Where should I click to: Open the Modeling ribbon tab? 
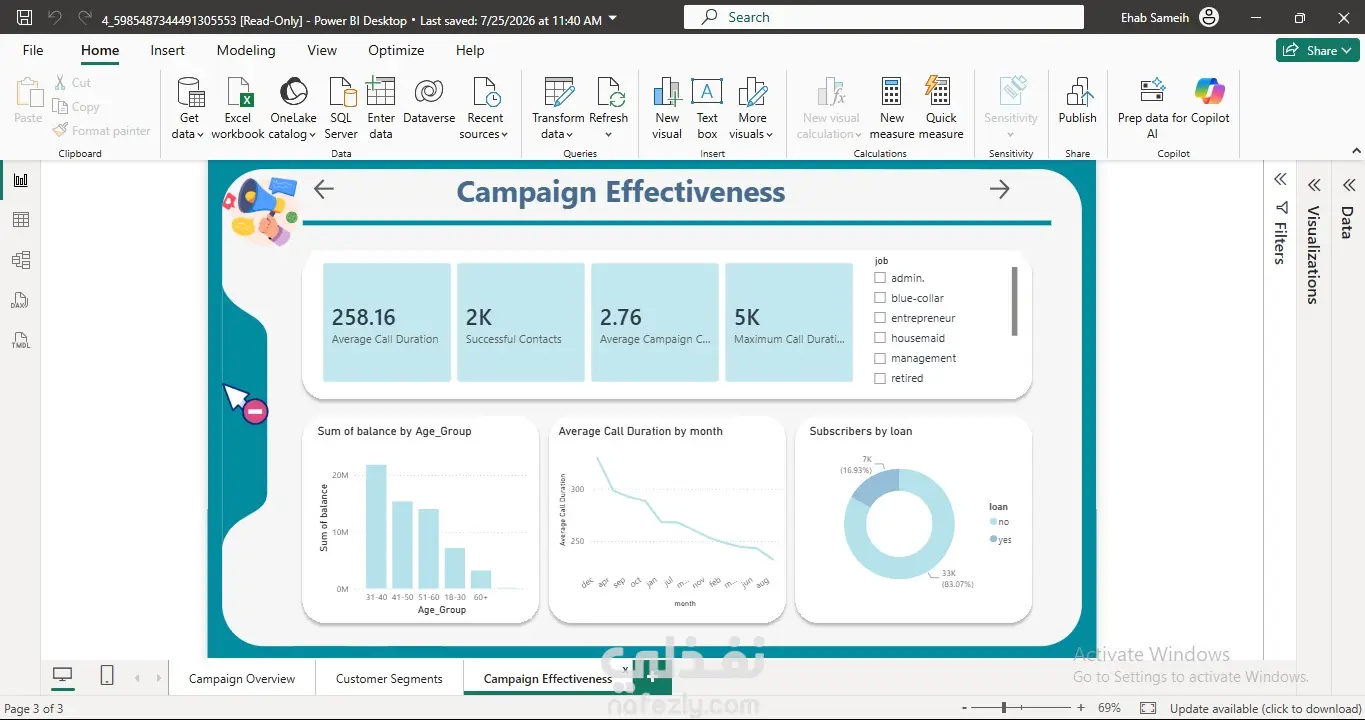pyautogui.click(x=246, y=50)
